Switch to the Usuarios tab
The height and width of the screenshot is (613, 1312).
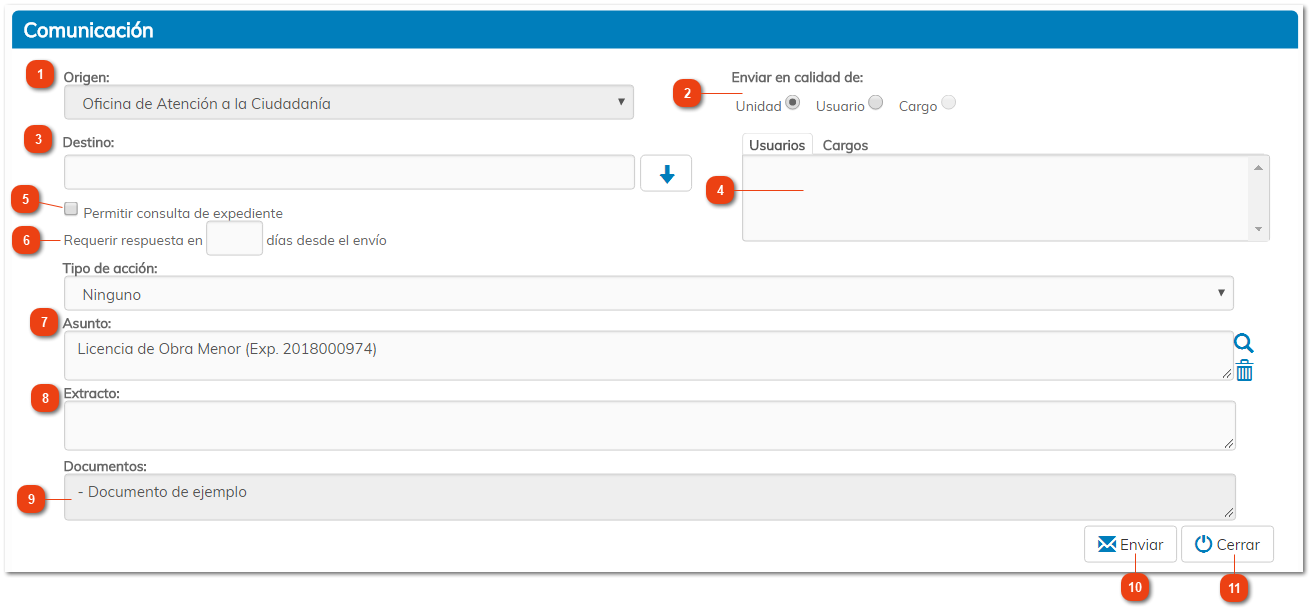click(777, 145)
